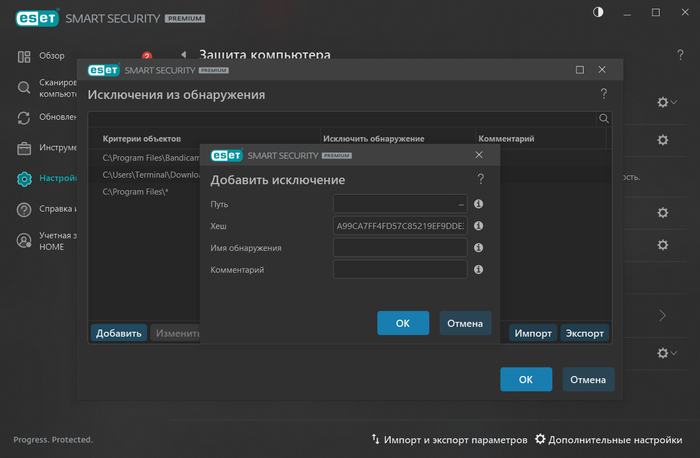
Task: Click Импорт button in exclusions window
Action: (533, 333)
